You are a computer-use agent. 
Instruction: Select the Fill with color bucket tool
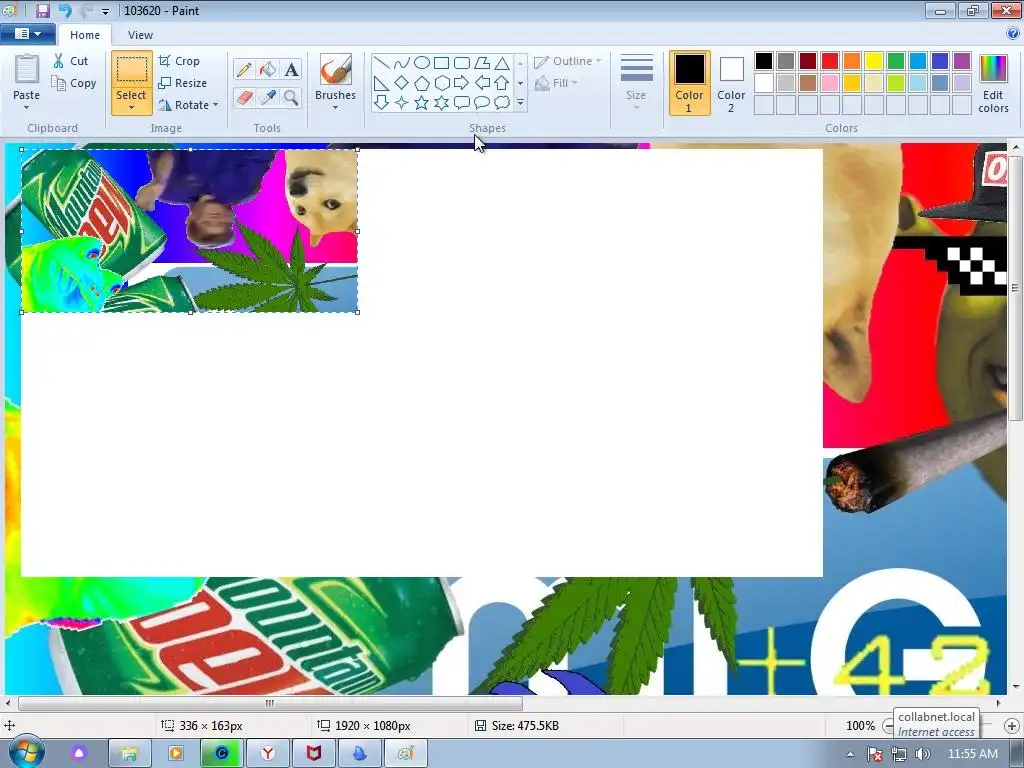268,69
